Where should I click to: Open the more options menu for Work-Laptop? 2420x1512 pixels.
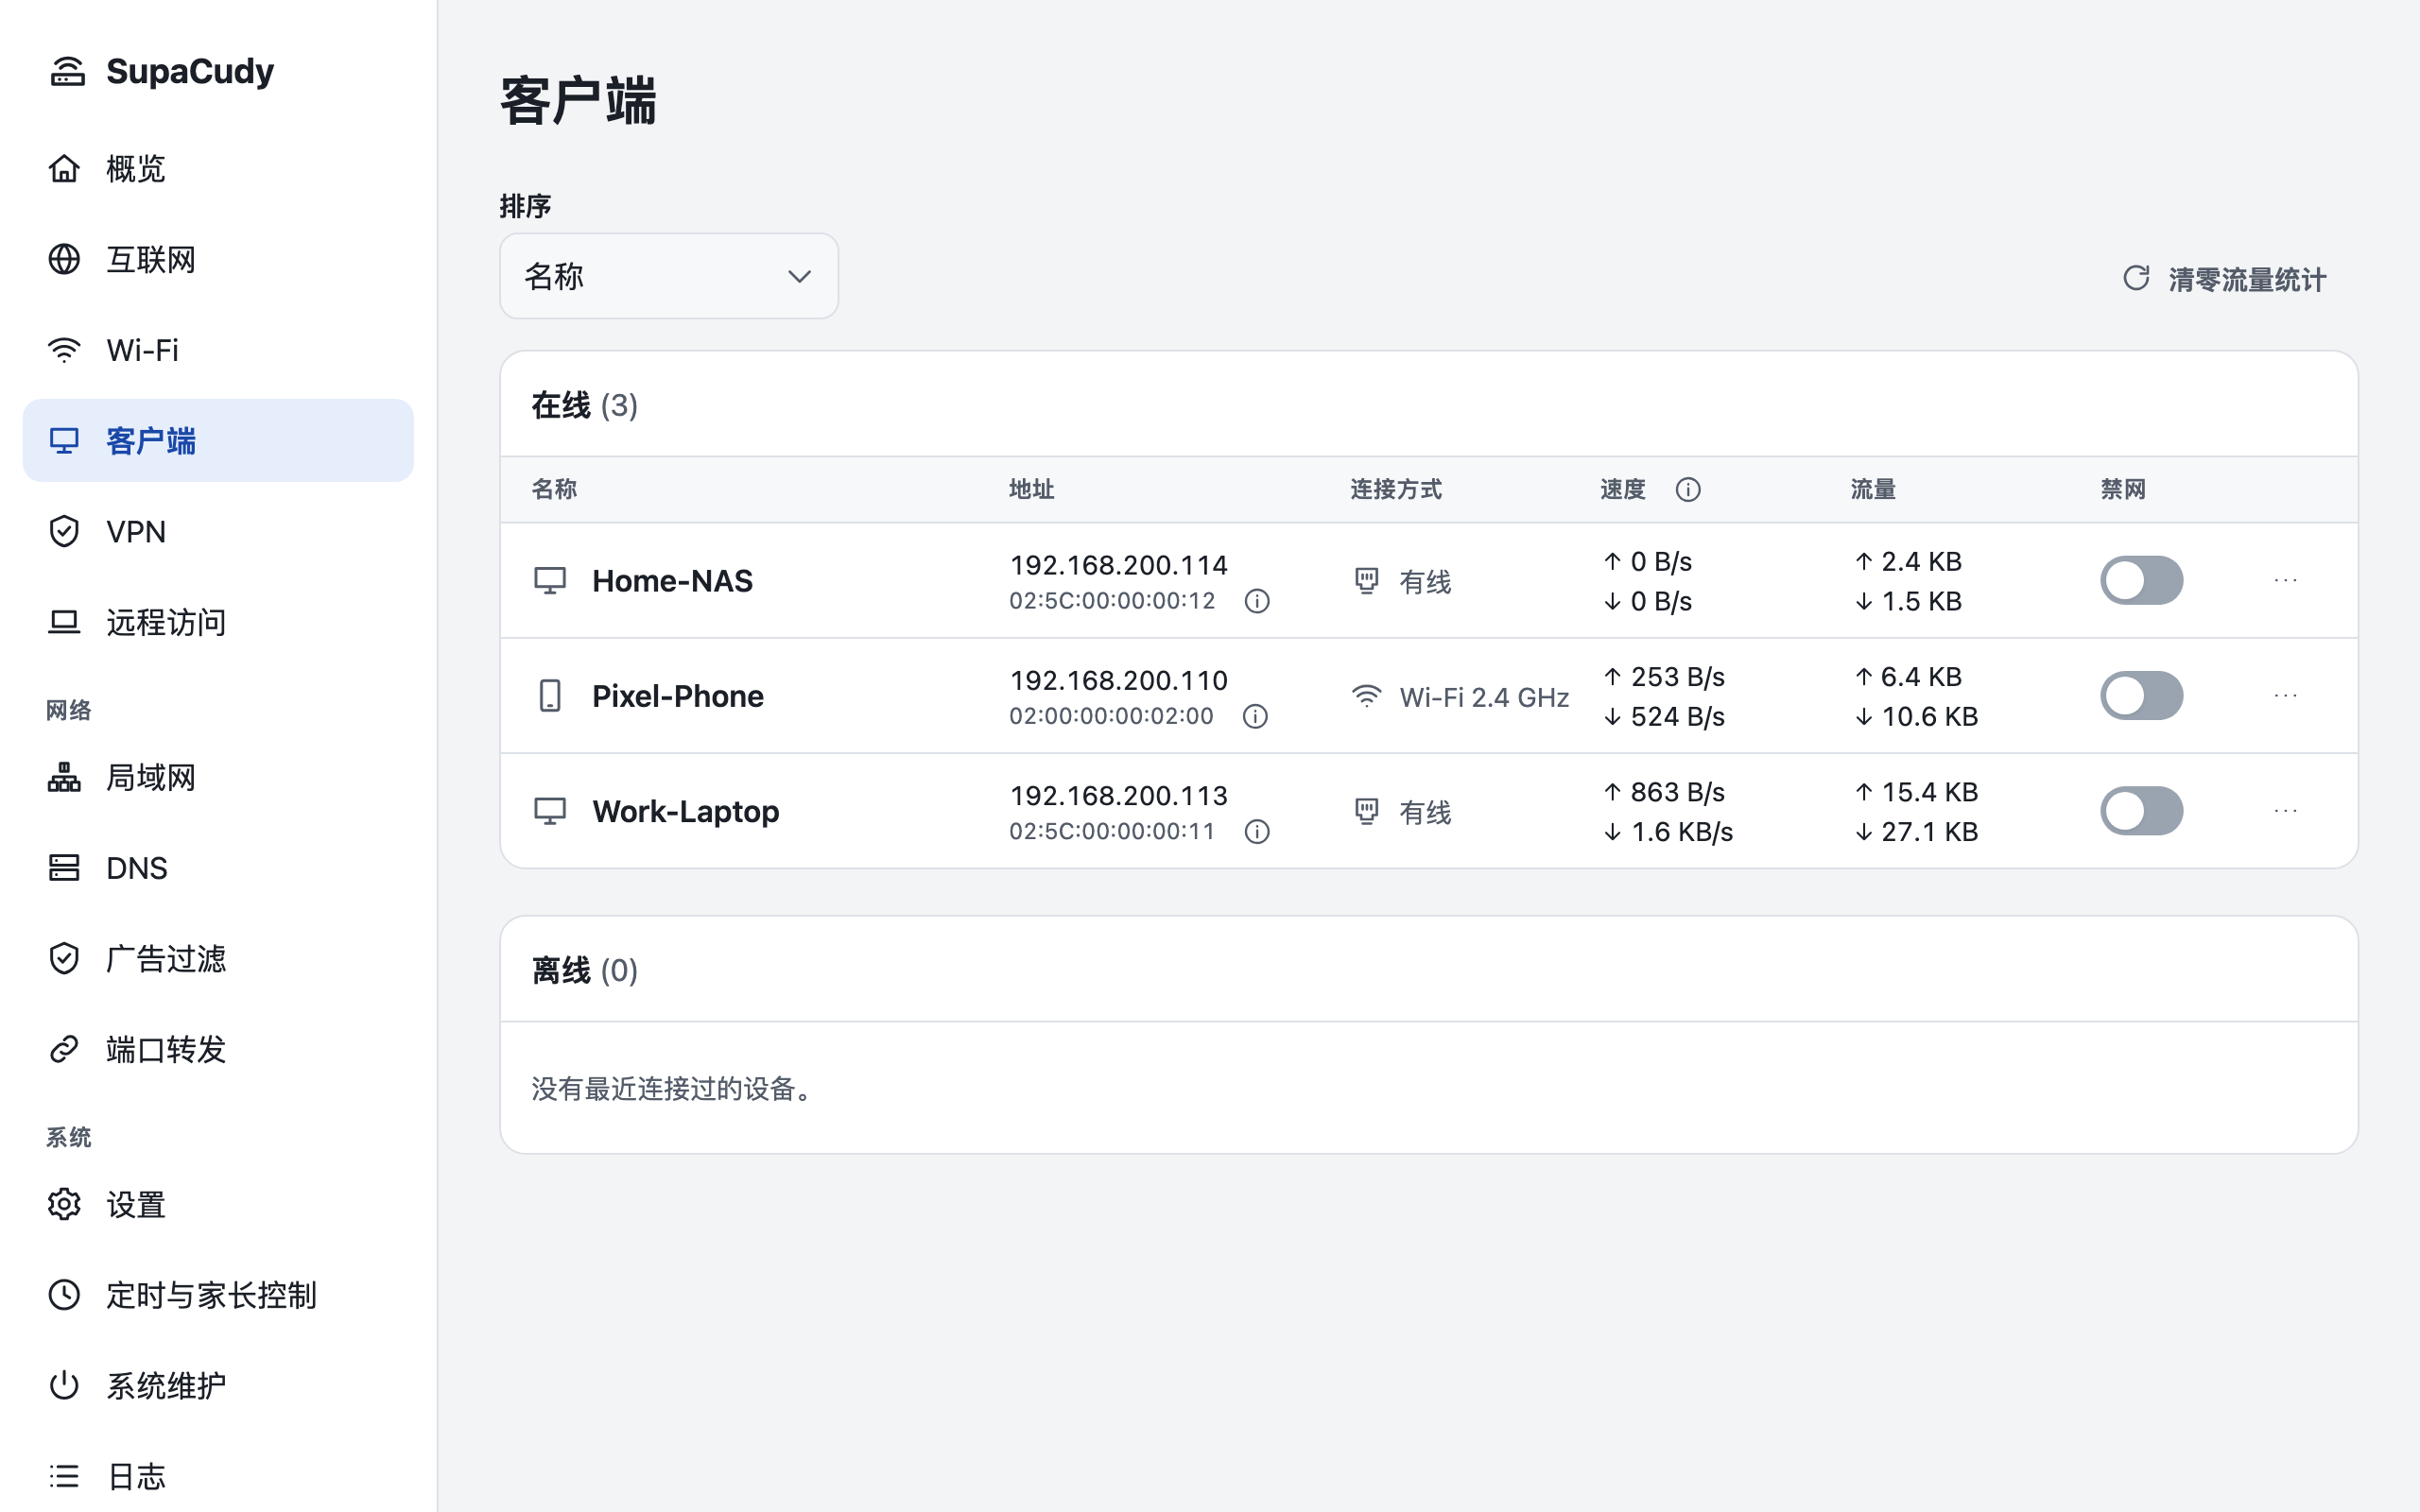coord(2286,810)
